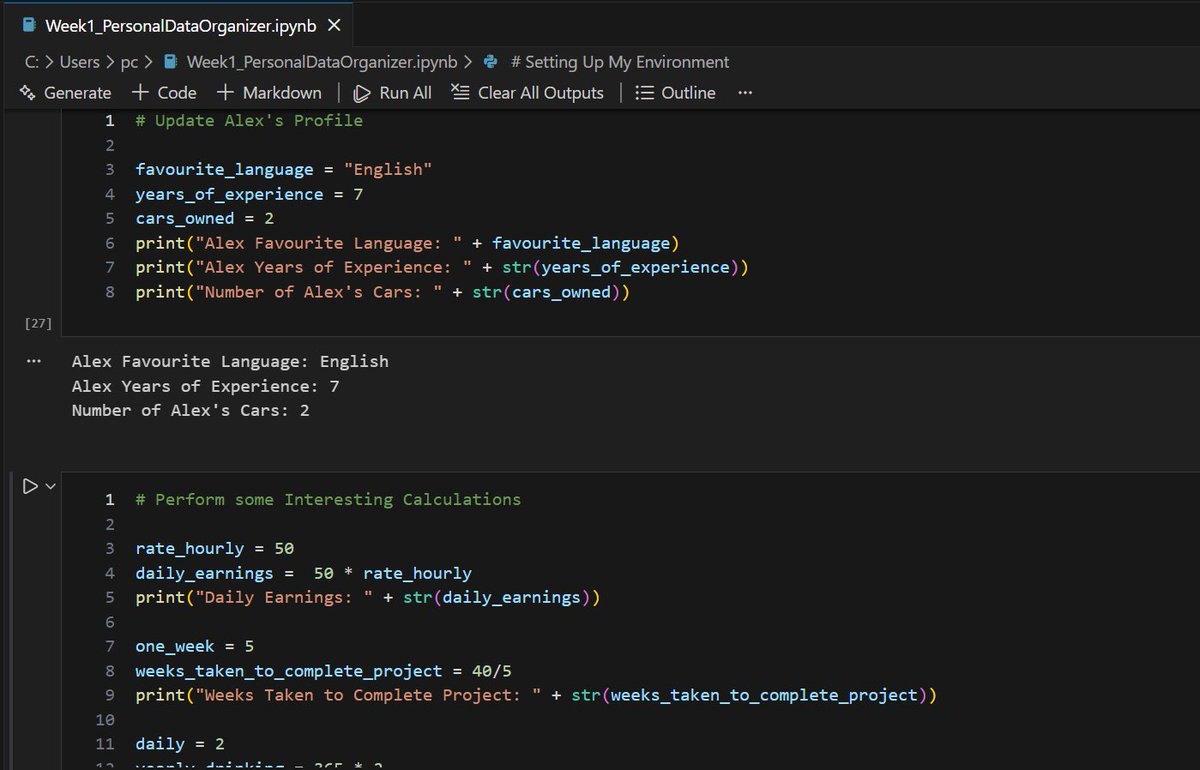Click the Setting Up My Environment breadcrumb
The height and width of the screenshot is (770, 1200).
[620, 62]
